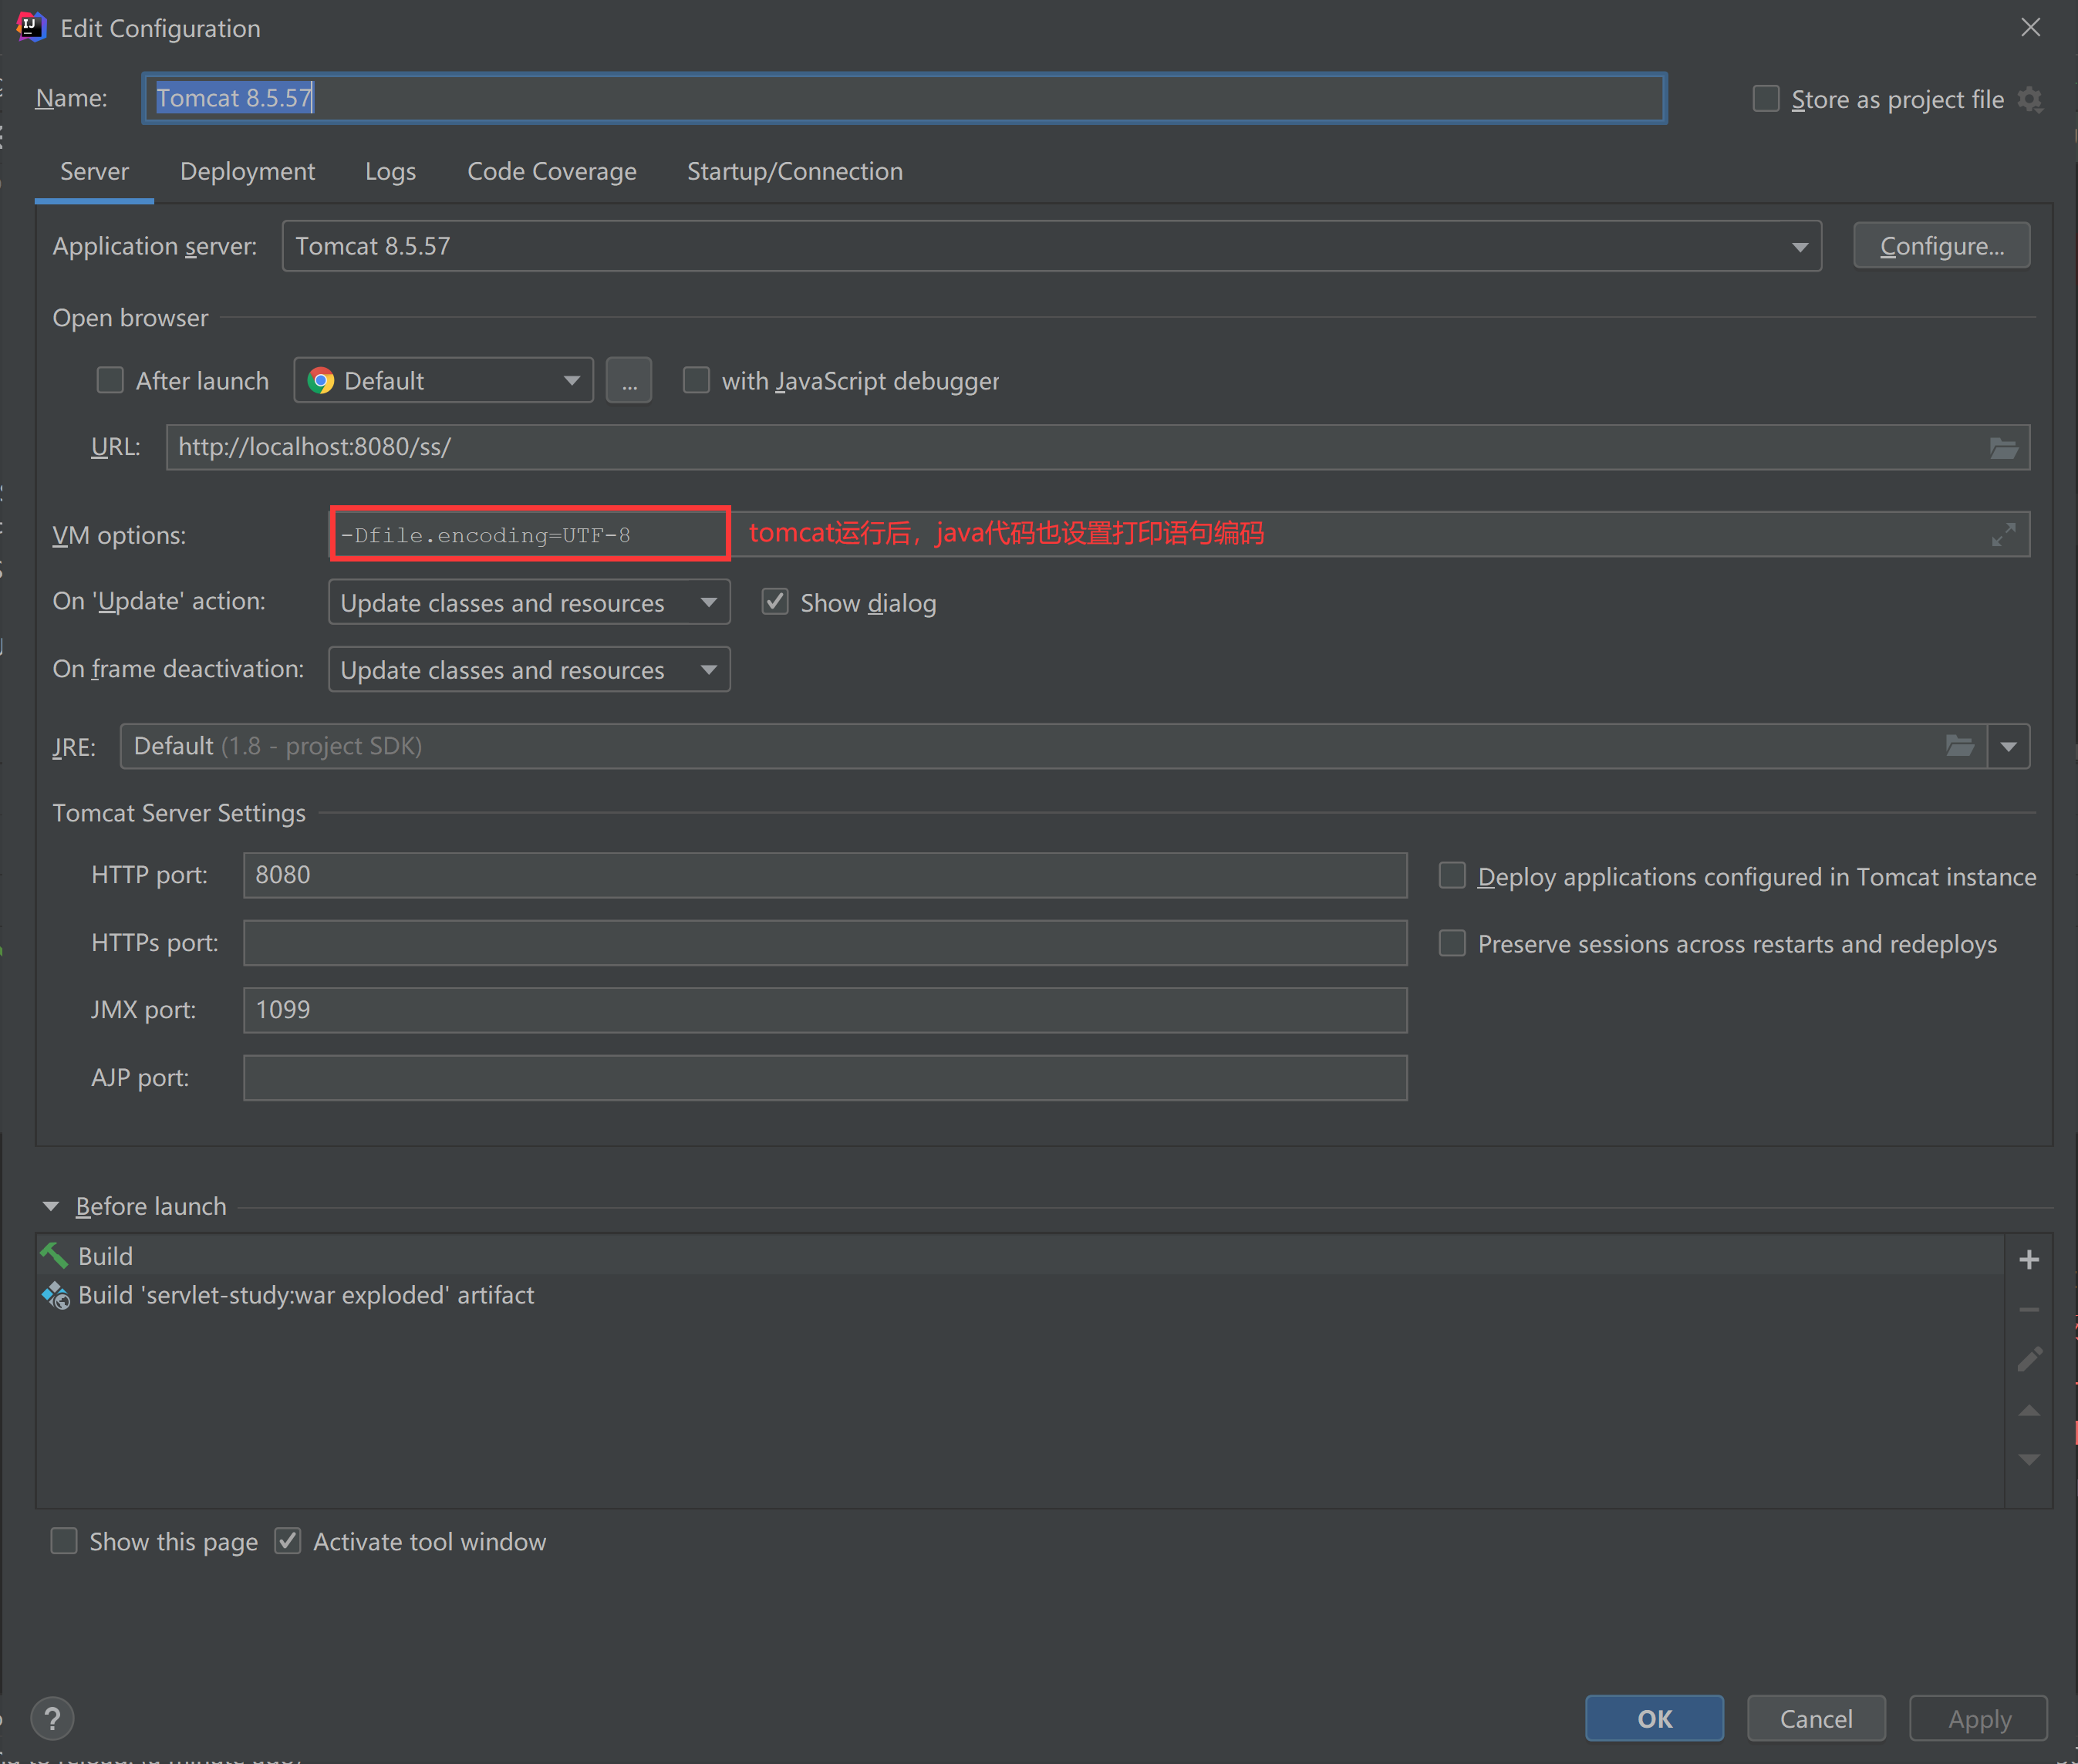This screenshot has height=1764, width=2078.
Task: Open help with the question mark icon
Action: tap(52, 1718)
